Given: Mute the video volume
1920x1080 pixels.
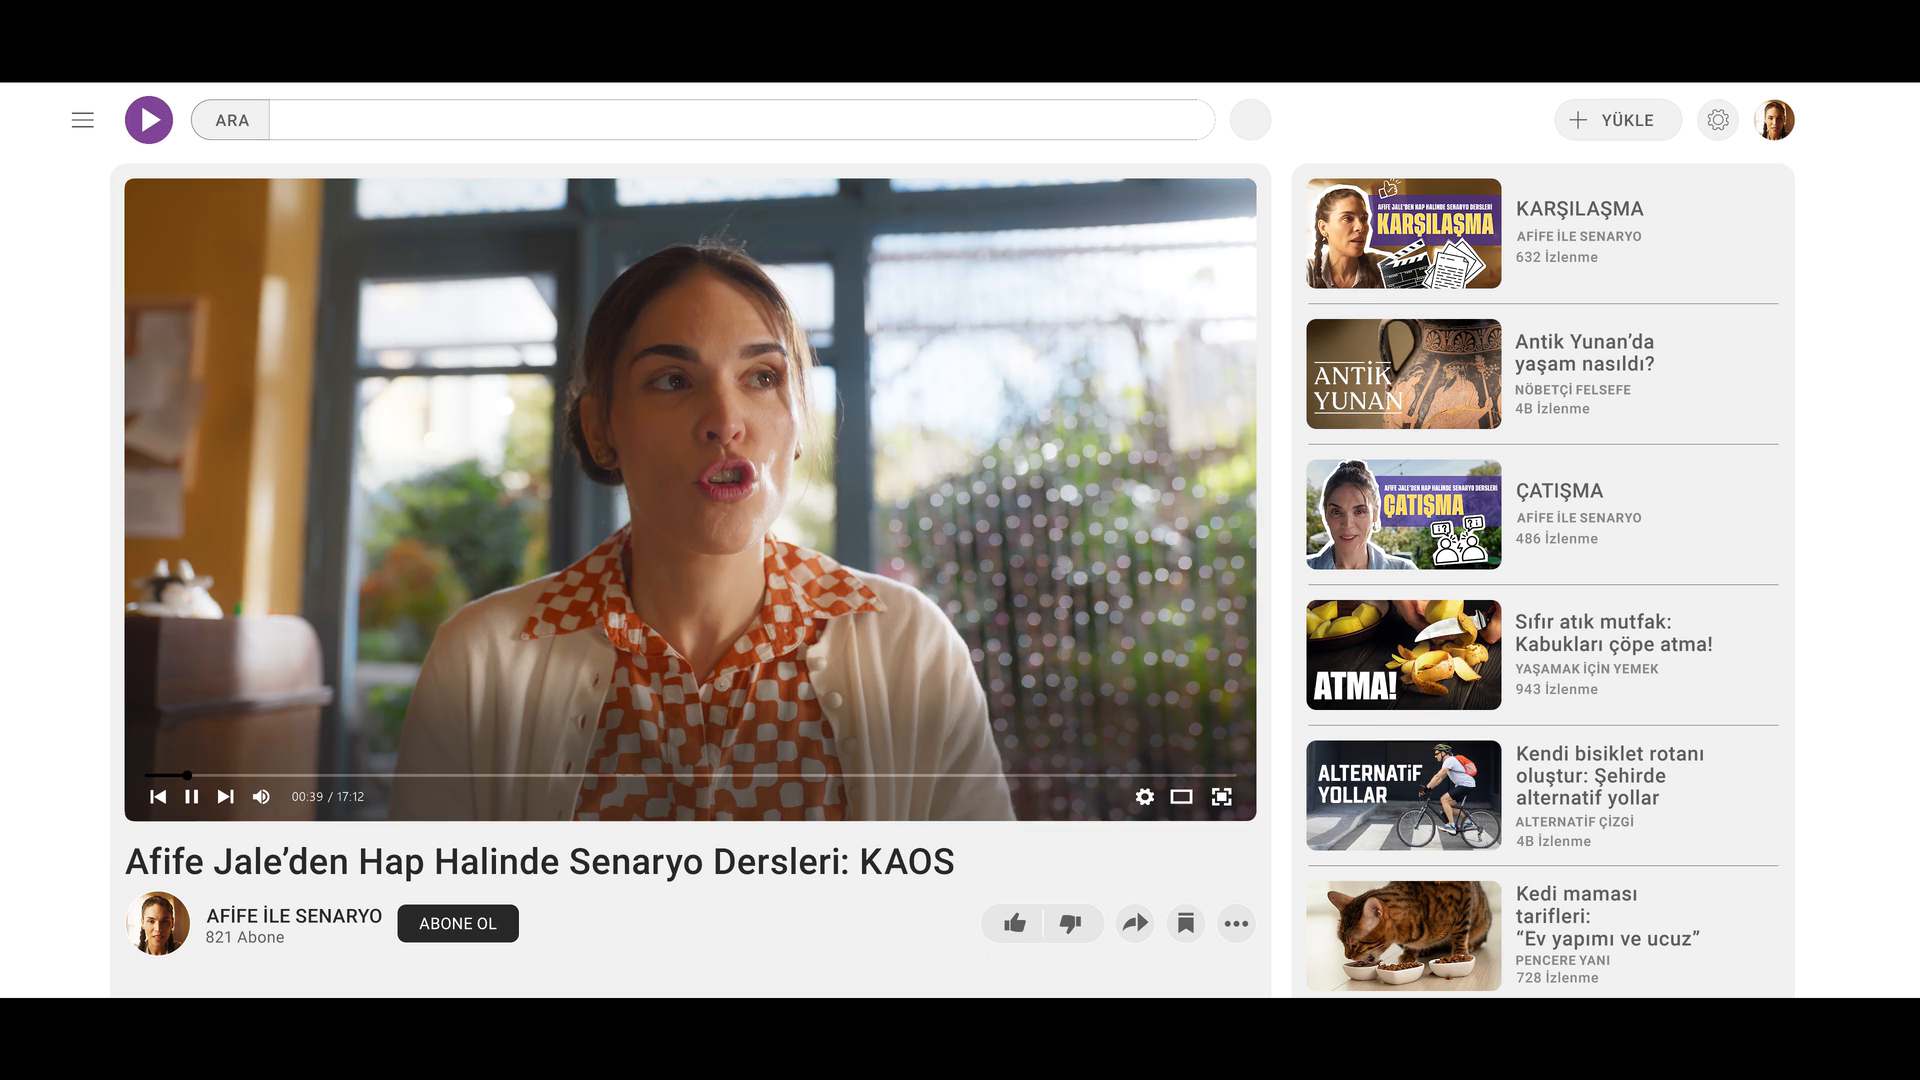Looking at the screenshot, I should coord(261,797).
